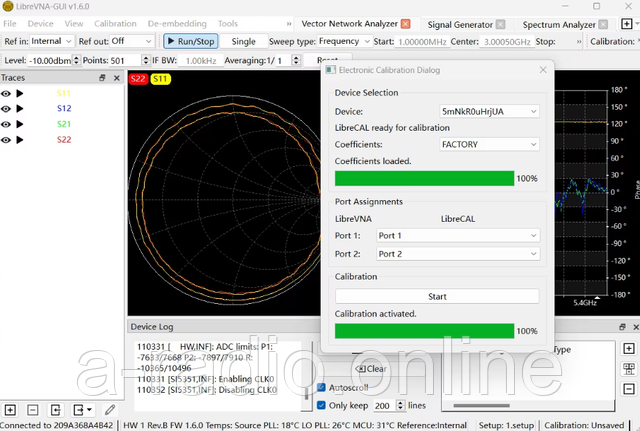Toggle visibility of S22 trace
The height and width of the screenshot is (431, 640).
click(x=6, y=140)
